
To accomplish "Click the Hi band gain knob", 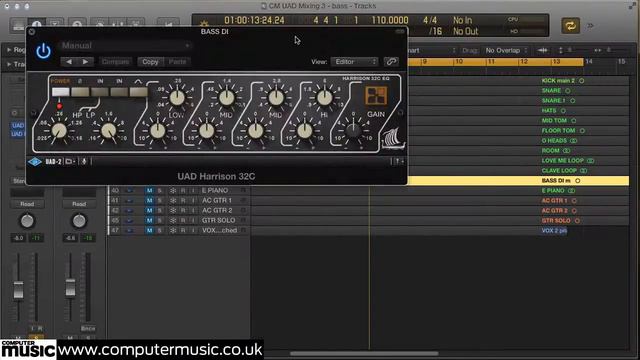I will coord(304,131).
